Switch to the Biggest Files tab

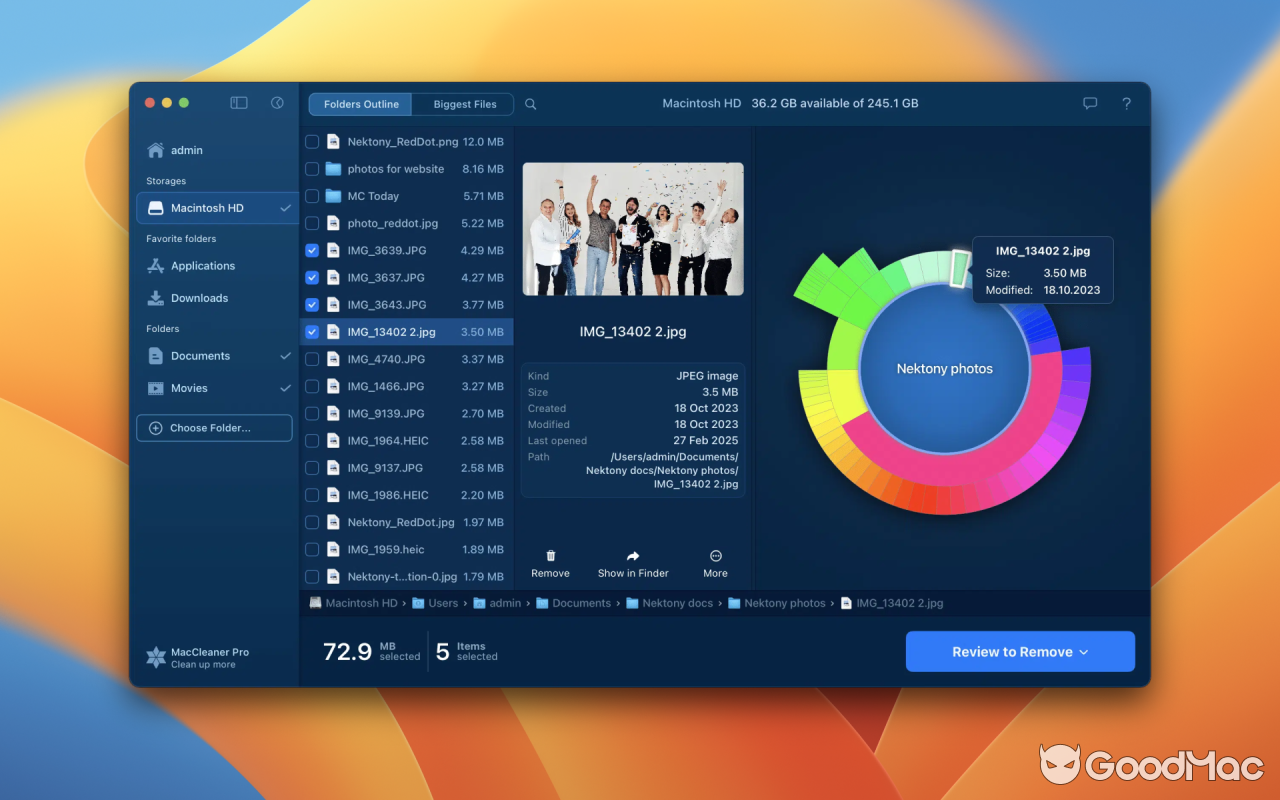pyautogui.click(x=462, y=104)
